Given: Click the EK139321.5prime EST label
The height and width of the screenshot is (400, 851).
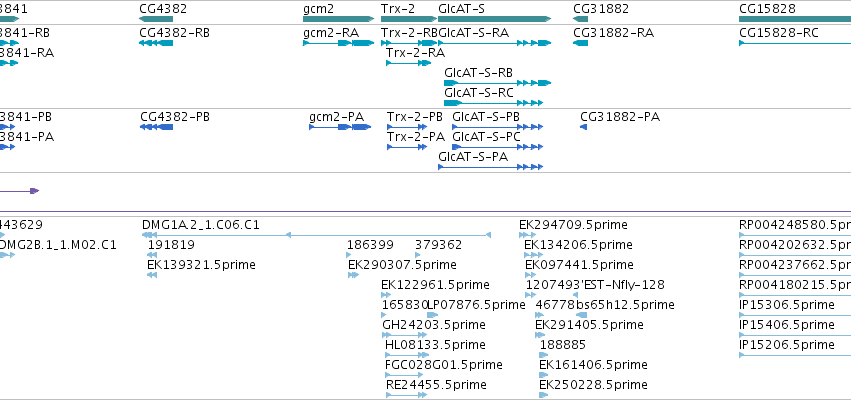Looking at the screenshot, I should (x=201, y=265).
